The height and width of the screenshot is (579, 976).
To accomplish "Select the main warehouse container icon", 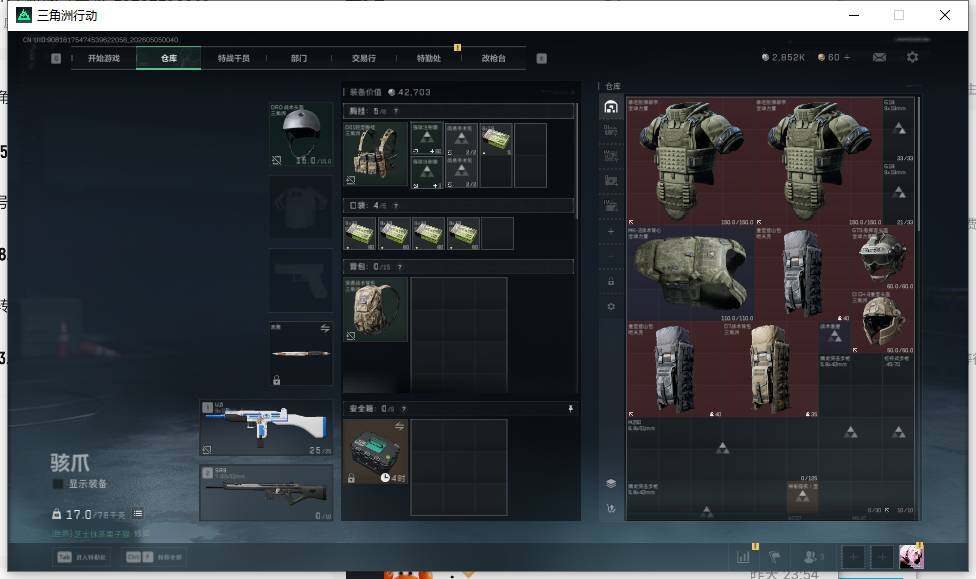I will pos(611,106).
